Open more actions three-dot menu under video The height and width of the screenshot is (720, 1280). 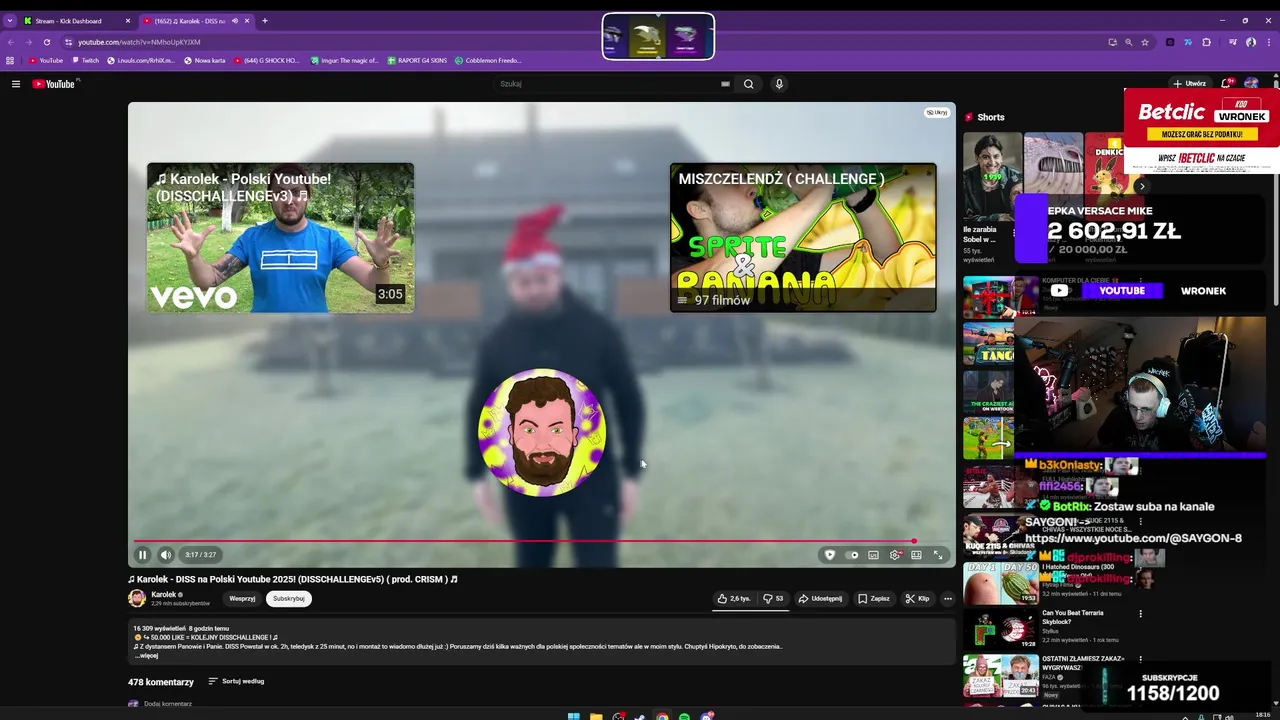(x=948, y=599)
